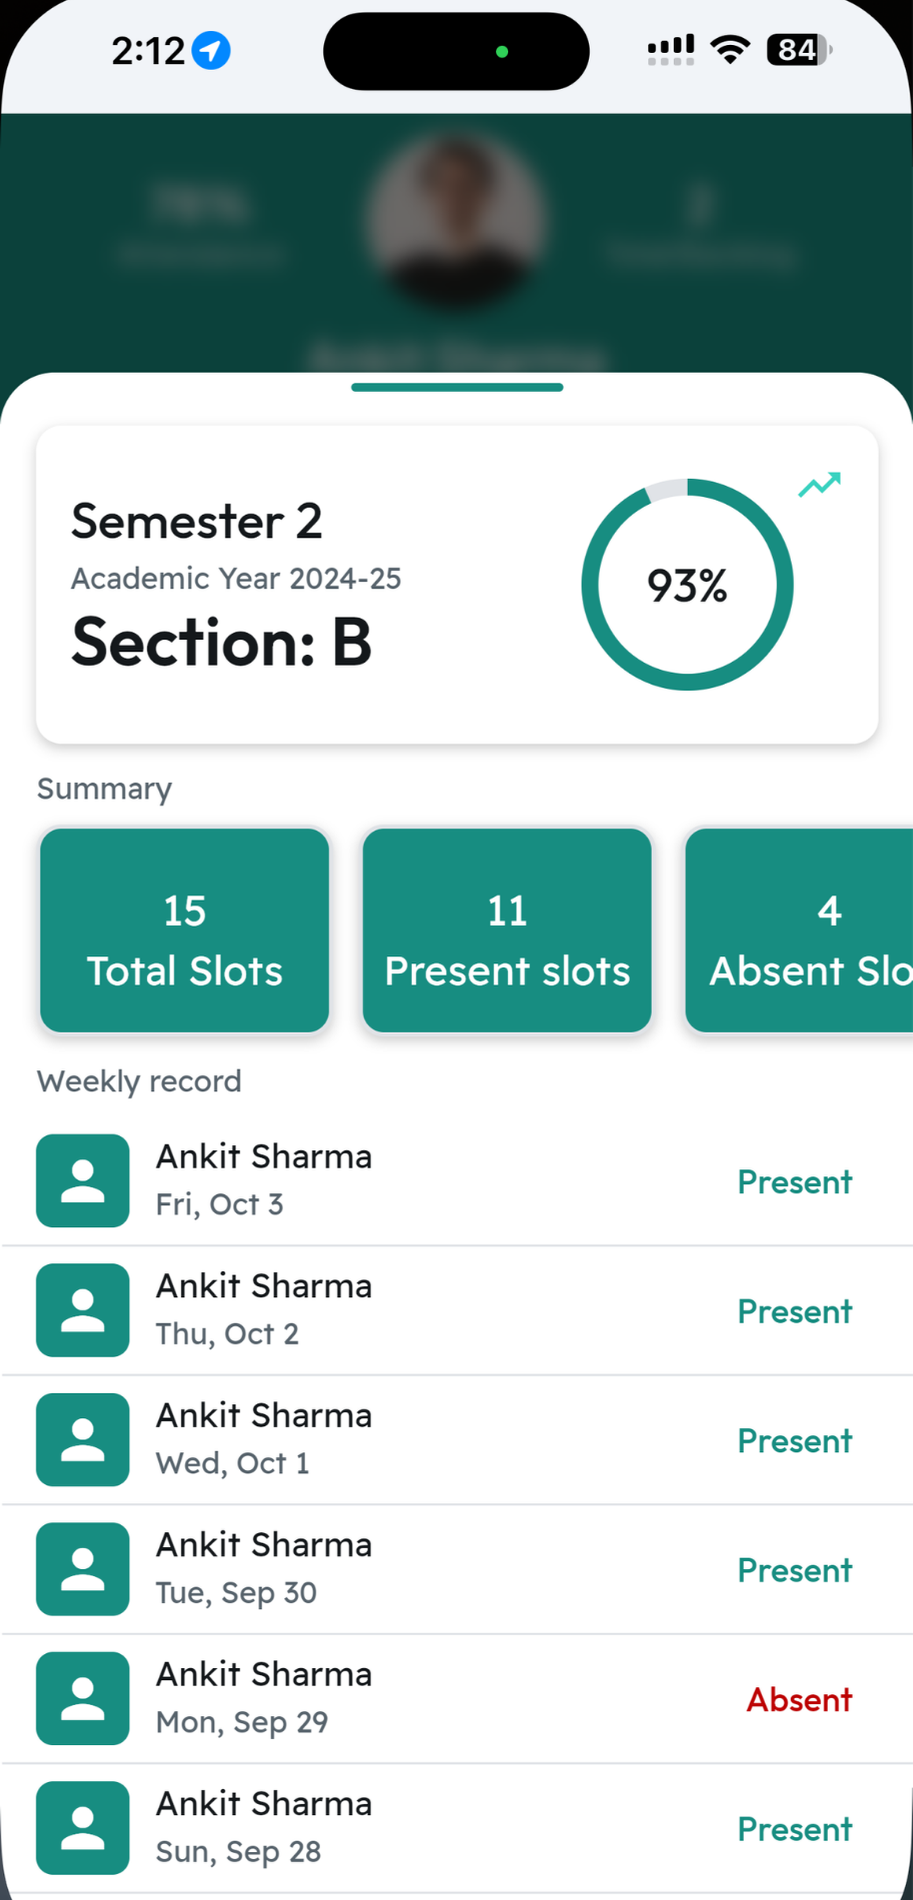This screenshot has height=1900, width=913.
Task: Open the Semester 2 Section B card
Action: click(x=300, y=585)
